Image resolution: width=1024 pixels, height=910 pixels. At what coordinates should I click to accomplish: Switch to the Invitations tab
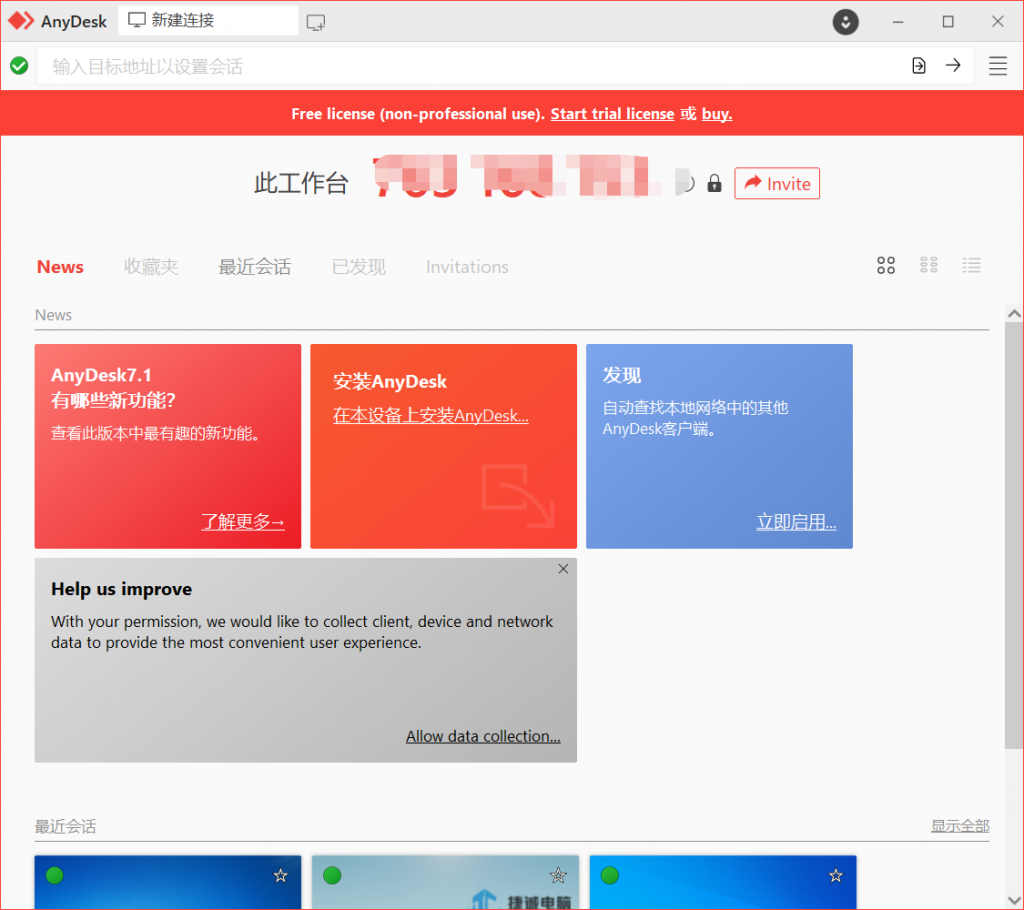[x=467, y=267]
